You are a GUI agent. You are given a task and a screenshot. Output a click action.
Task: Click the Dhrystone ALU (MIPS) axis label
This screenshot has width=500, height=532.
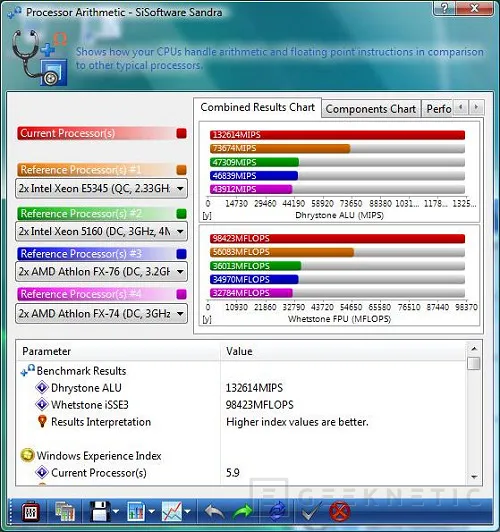pos(339,215)
